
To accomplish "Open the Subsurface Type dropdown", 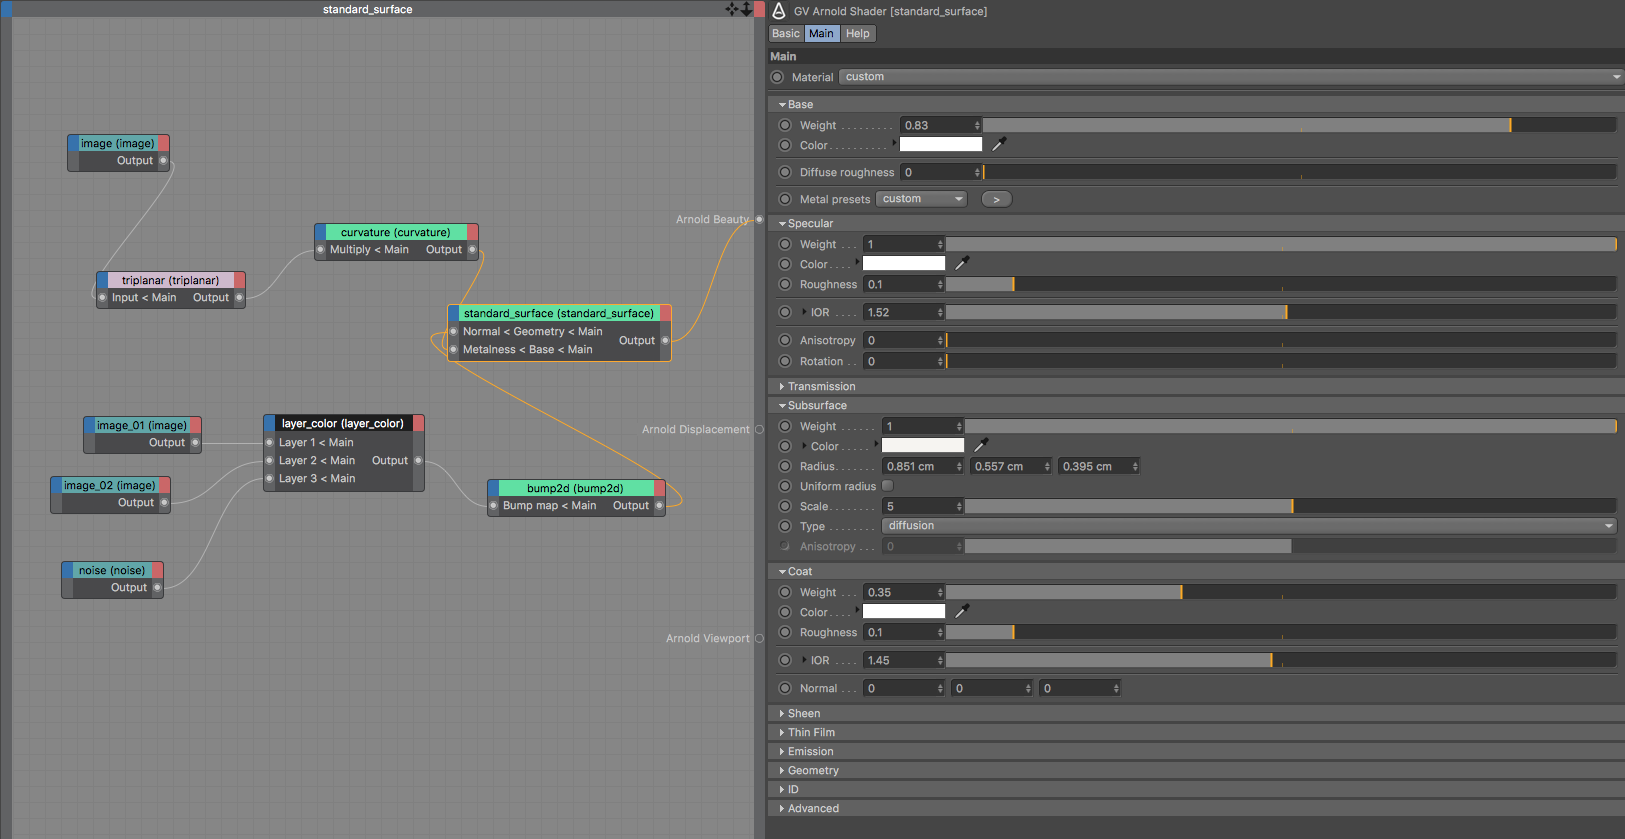I will coord(1249,526).
